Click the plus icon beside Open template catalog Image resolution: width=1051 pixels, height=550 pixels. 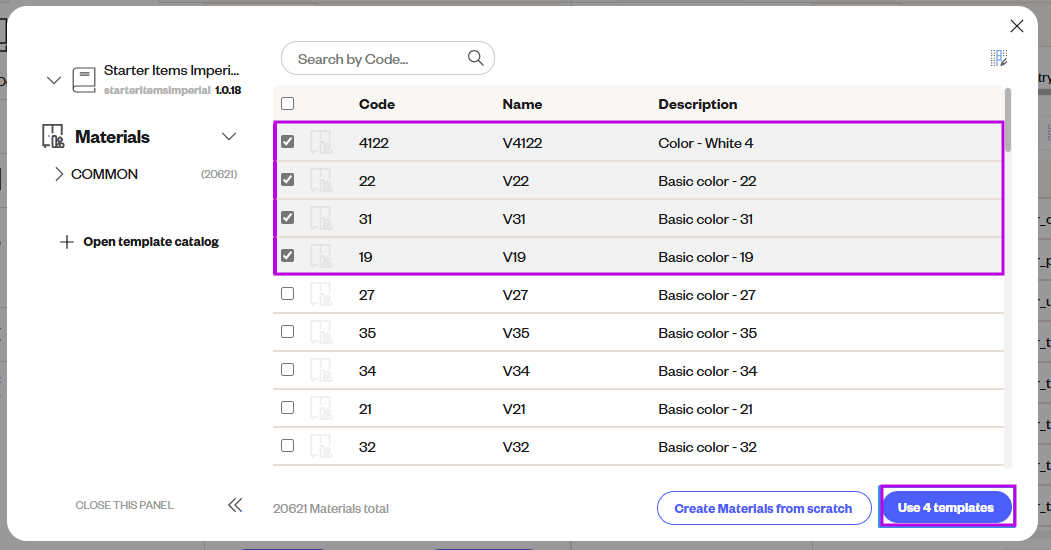(x=66, y=242)
